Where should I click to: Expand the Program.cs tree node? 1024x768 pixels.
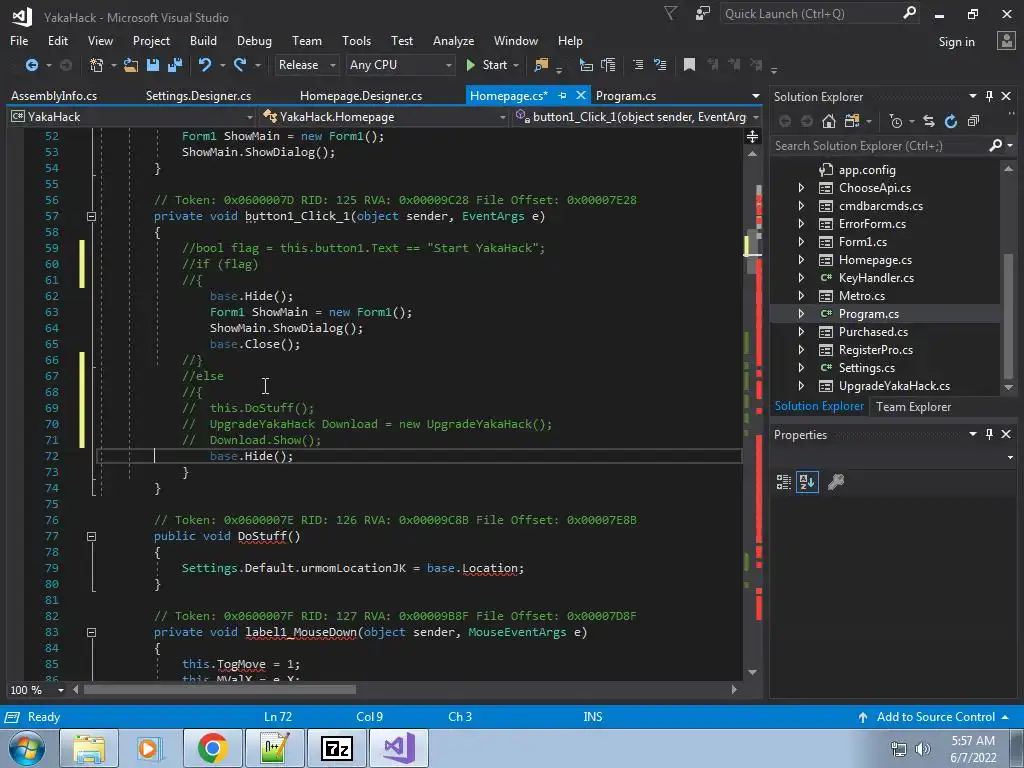point(801,313)
